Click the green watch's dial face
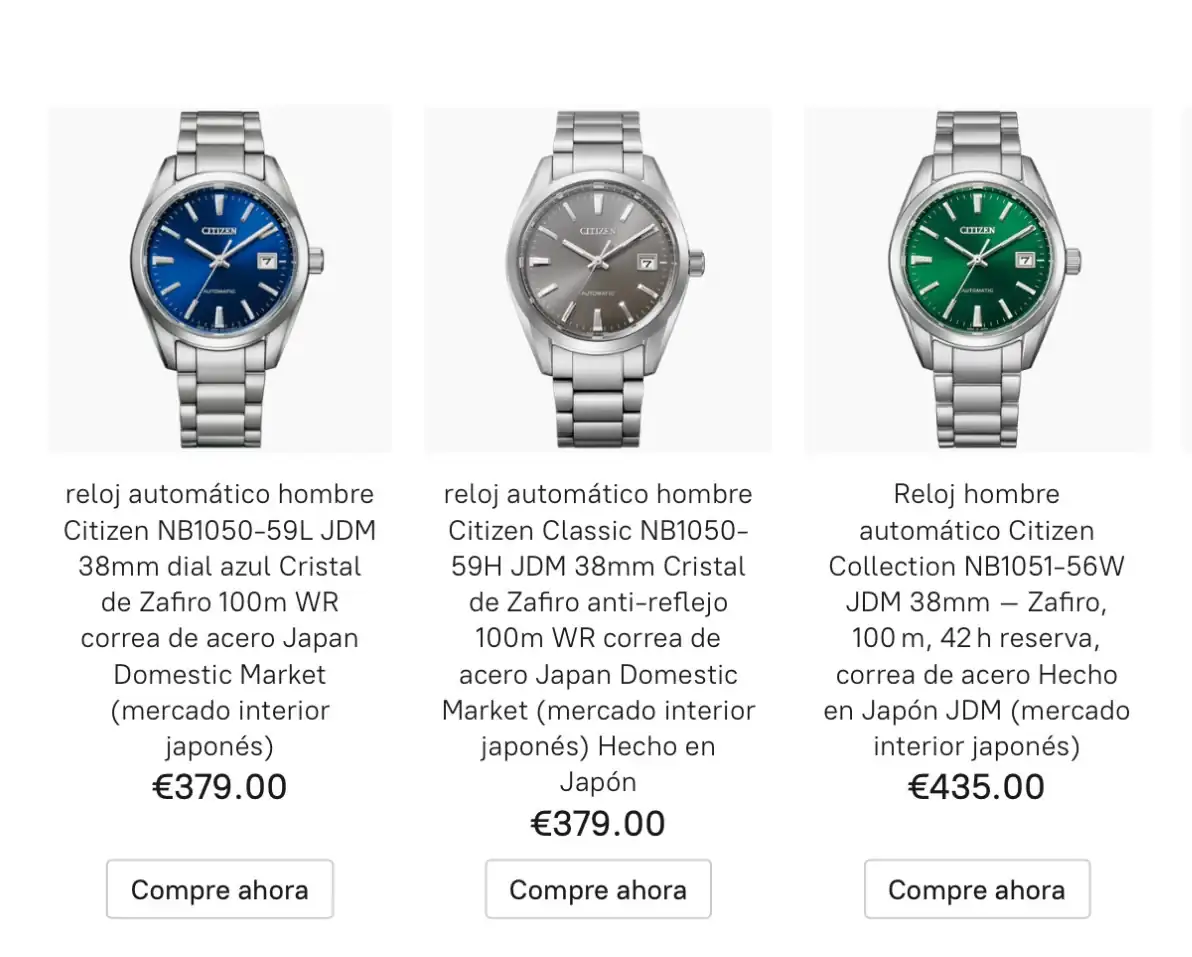 [x=977, y=261]
